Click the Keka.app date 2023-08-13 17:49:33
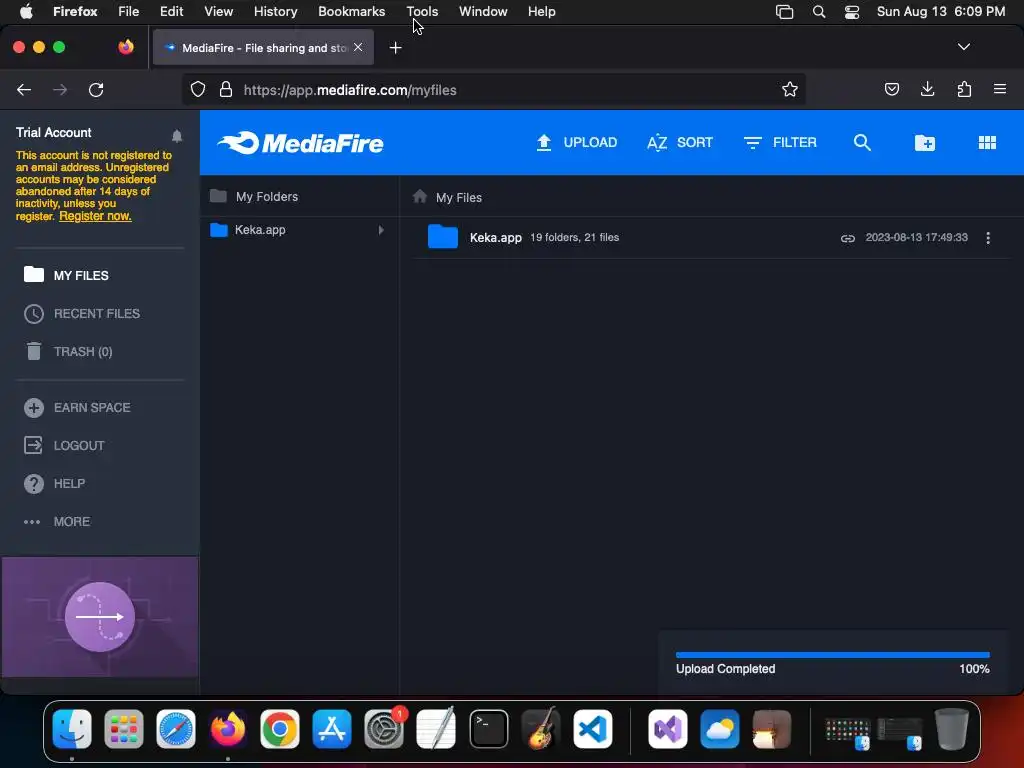This screenshot has height=768, width=1024. [916, 238]
